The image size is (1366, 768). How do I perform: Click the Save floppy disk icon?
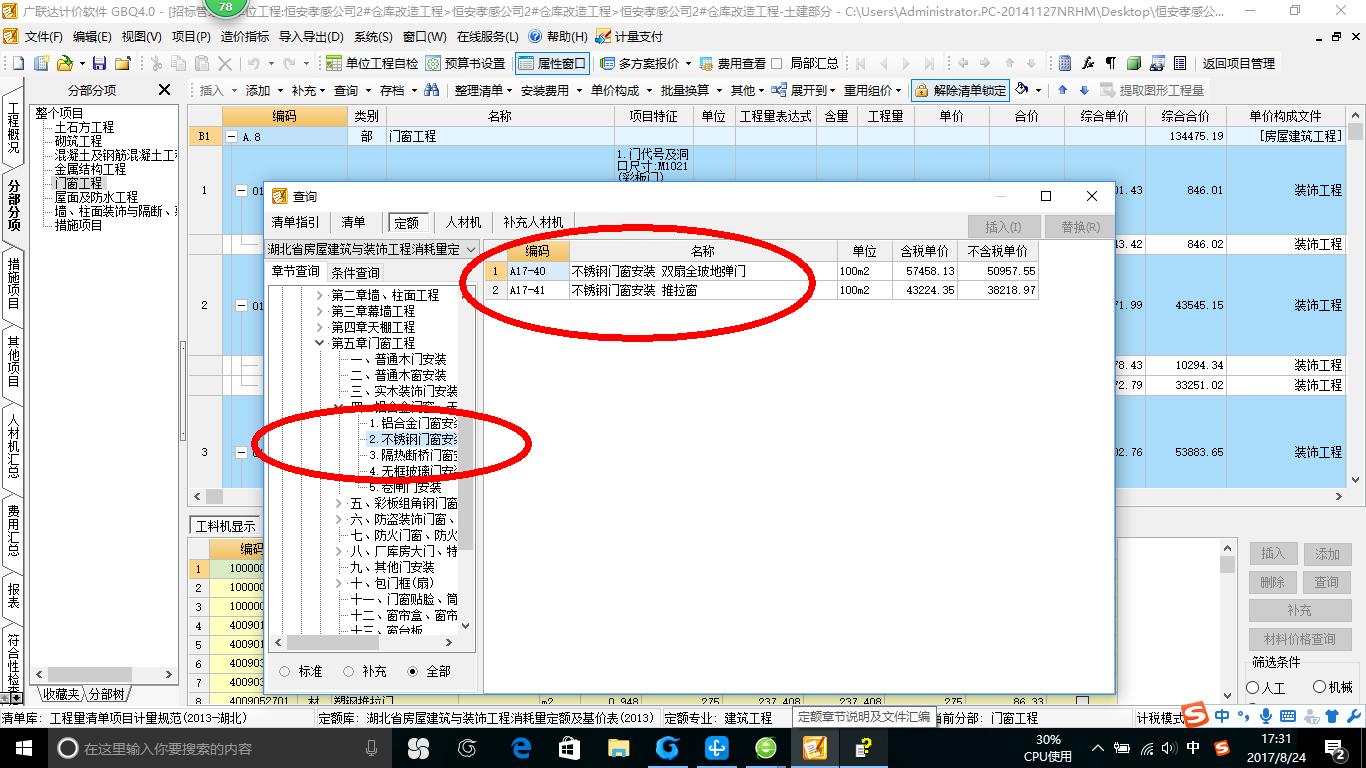click(100, 63)
